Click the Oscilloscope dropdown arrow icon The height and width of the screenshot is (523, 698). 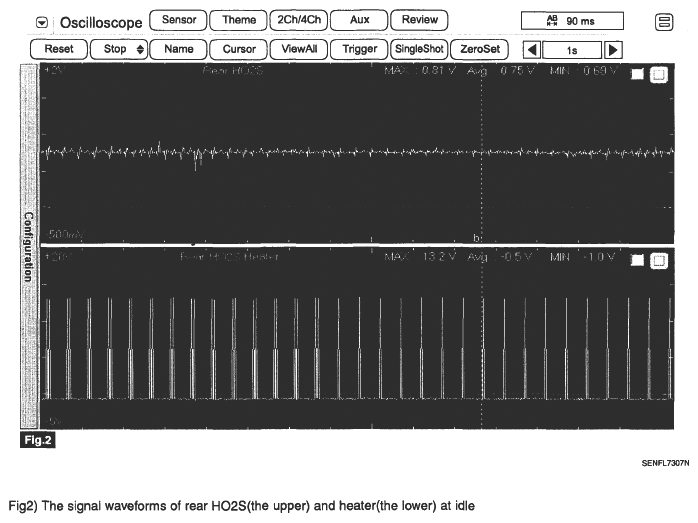pyautogui.click(x=41, y=21)
